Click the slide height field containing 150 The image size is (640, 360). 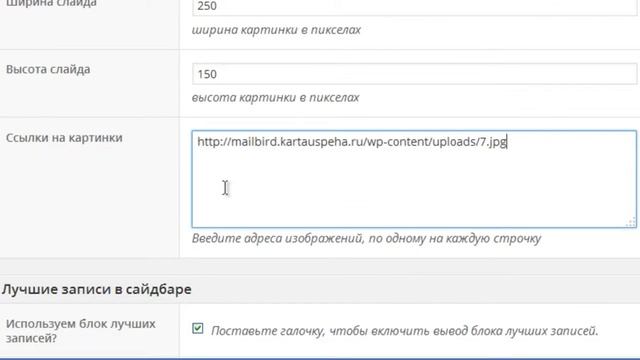click(414, 74)
